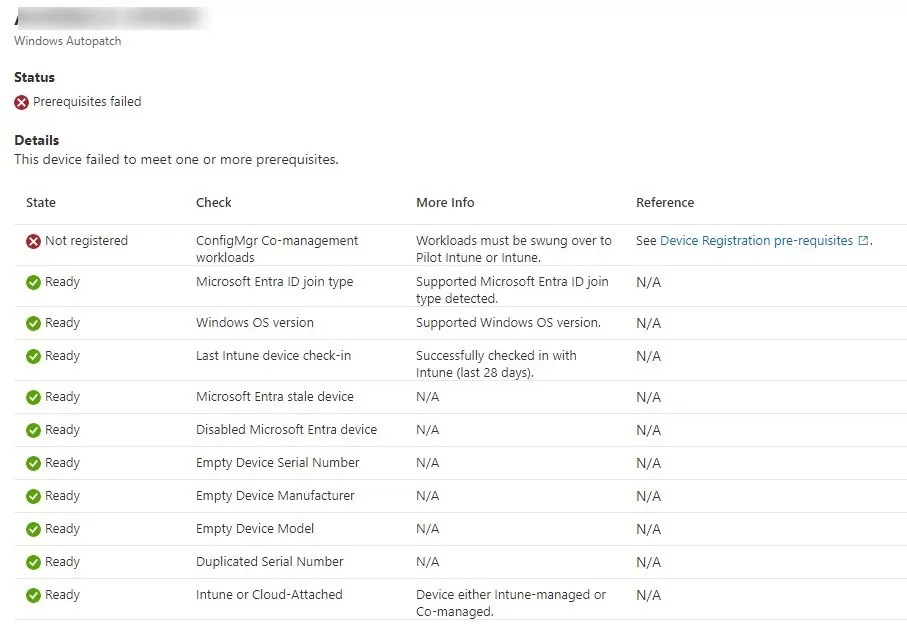This screenshot has width=907, height=641.
Task: Click the red error icon next to Not registered
Action: pyautogui.click(x=34, y=241)
